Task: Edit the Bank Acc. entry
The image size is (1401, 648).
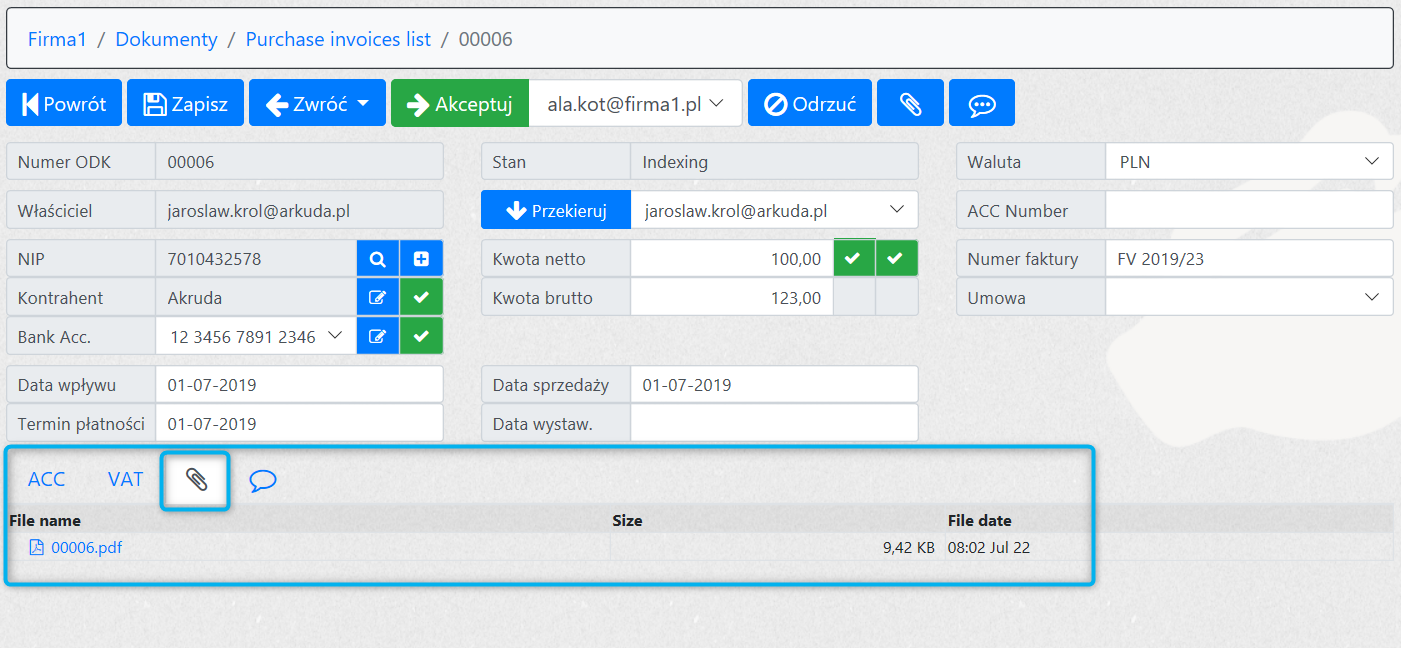Action: point(378,337)
